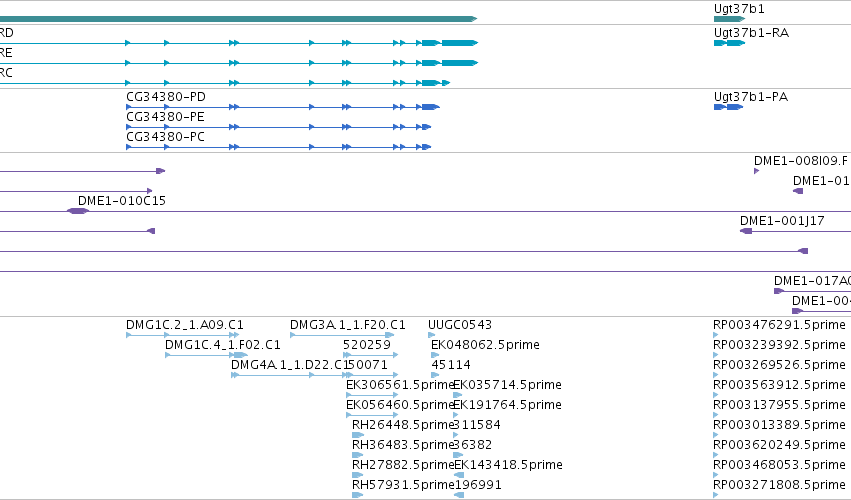Click the UUGC0543 feature label

(460, 325)
